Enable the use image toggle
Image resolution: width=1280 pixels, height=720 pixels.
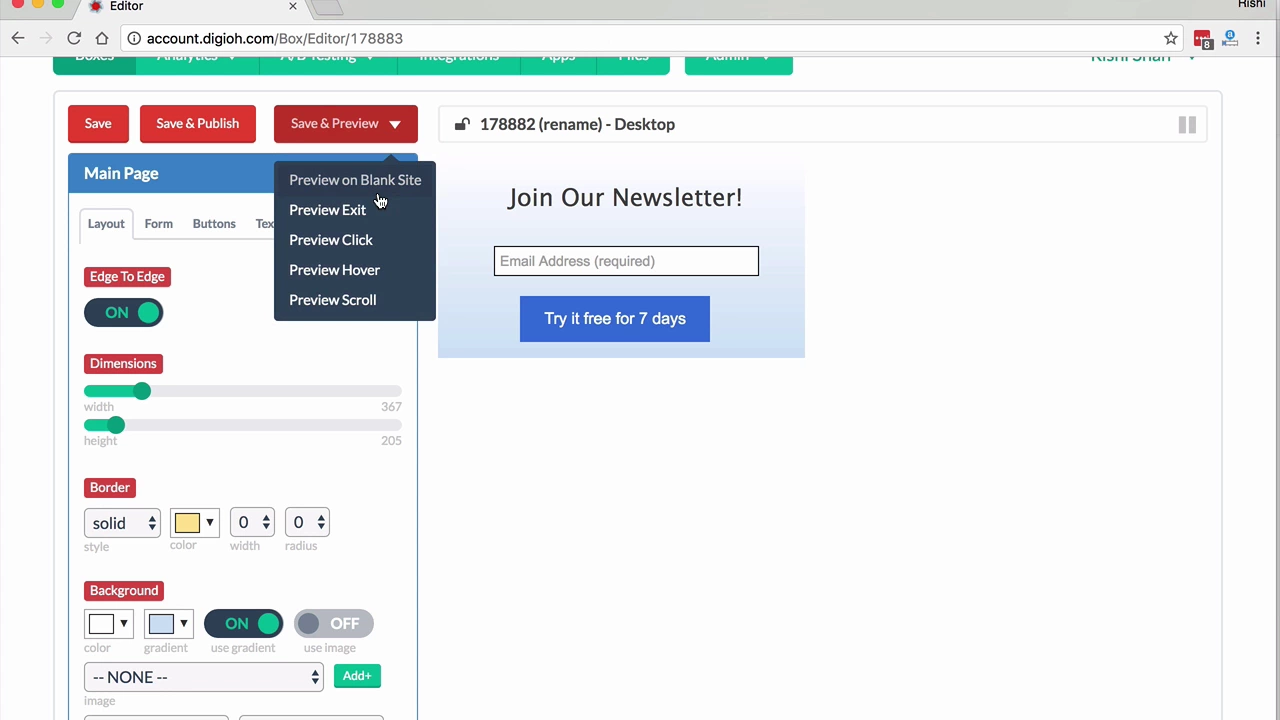[x=333, y=624]
